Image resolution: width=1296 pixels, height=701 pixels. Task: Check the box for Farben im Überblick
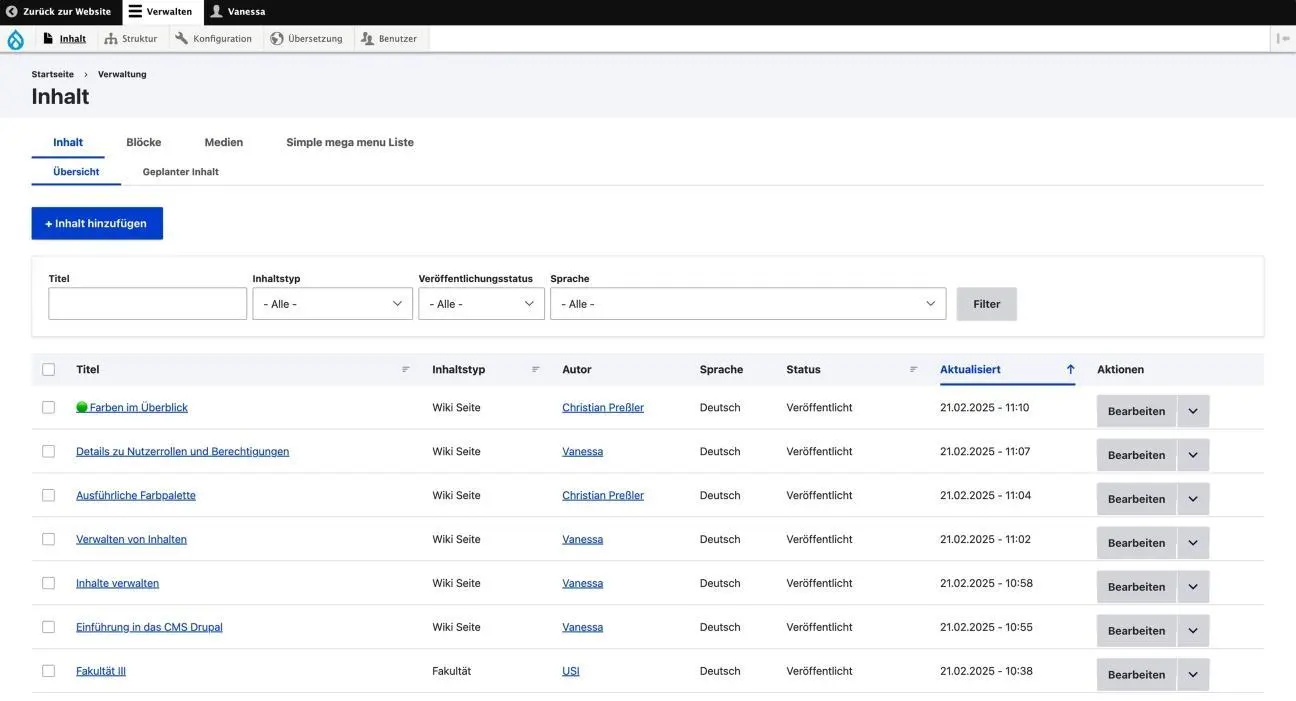click(48, 408)
